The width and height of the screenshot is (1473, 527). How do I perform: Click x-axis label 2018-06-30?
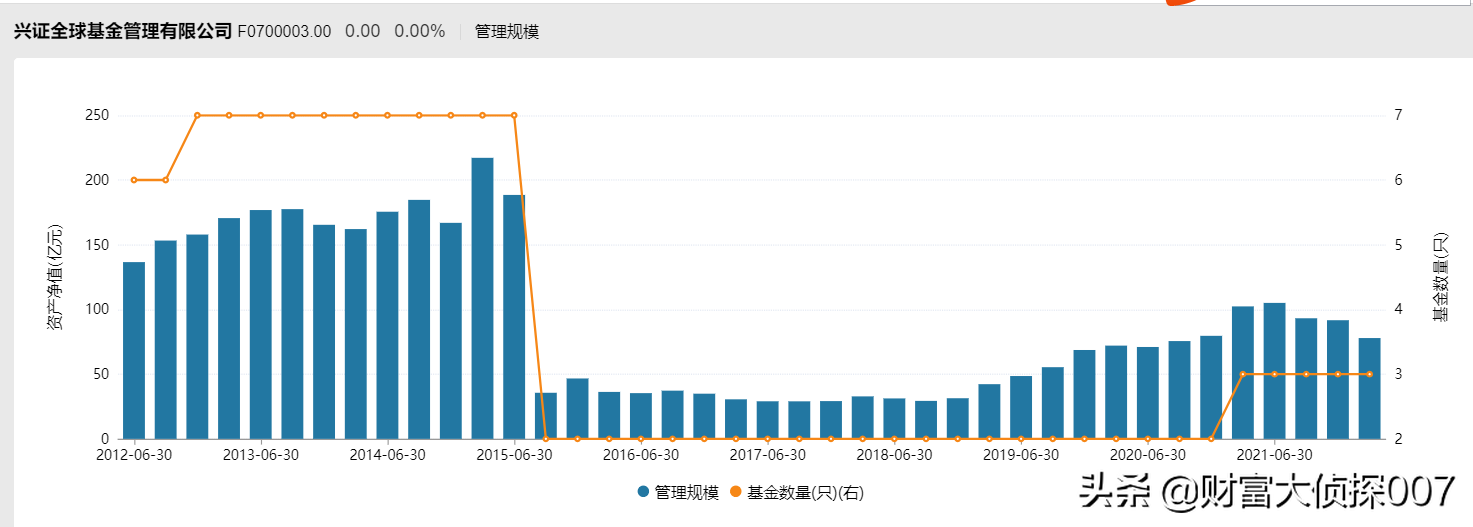[x=894, y=455]
